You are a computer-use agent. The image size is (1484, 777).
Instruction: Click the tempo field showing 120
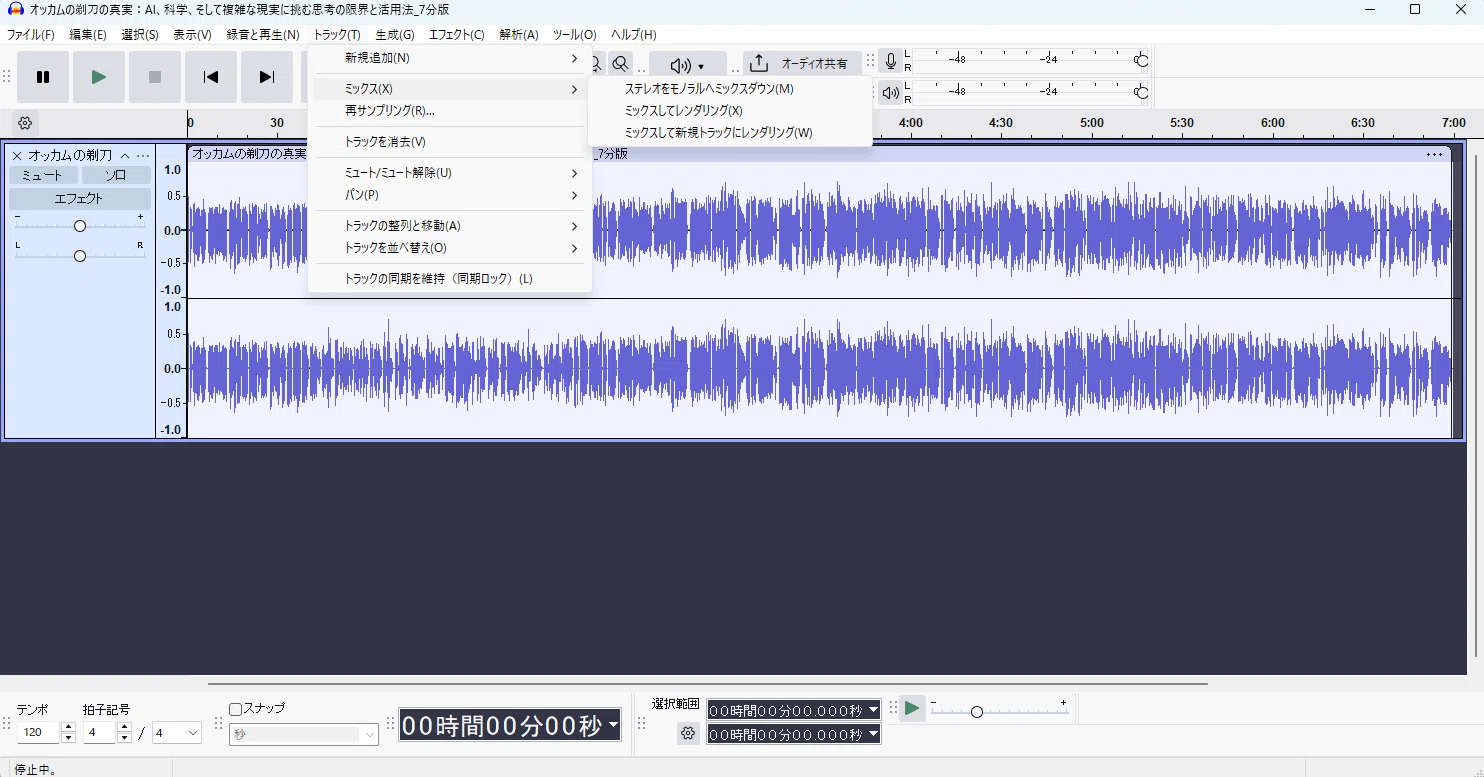point(39,733)
